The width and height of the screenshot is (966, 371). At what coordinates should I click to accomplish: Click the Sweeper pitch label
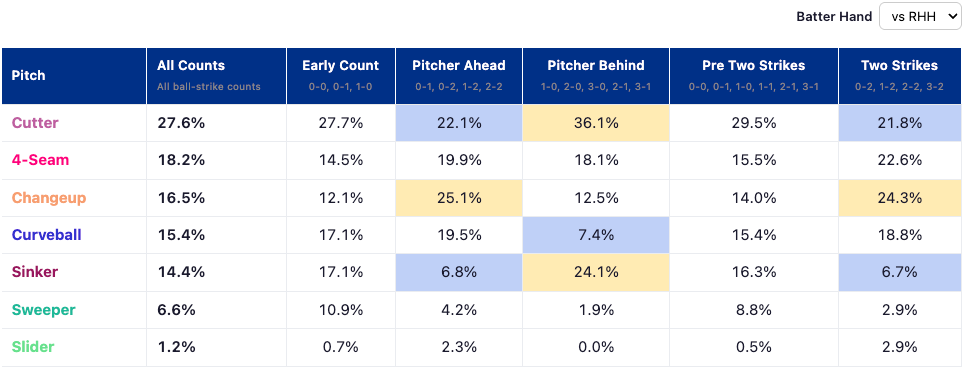click(x=43, y=309)
